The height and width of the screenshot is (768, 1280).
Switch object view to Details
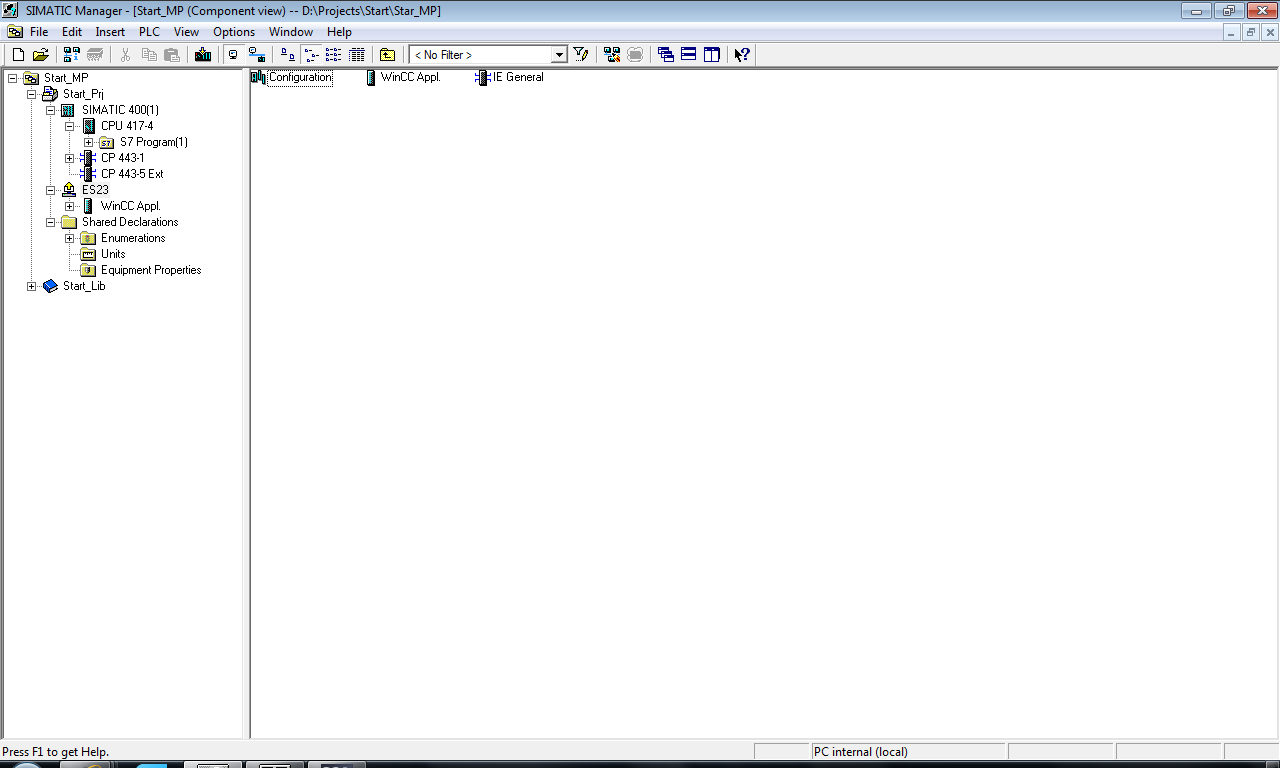pyautogui.click(x=356, y=55)
